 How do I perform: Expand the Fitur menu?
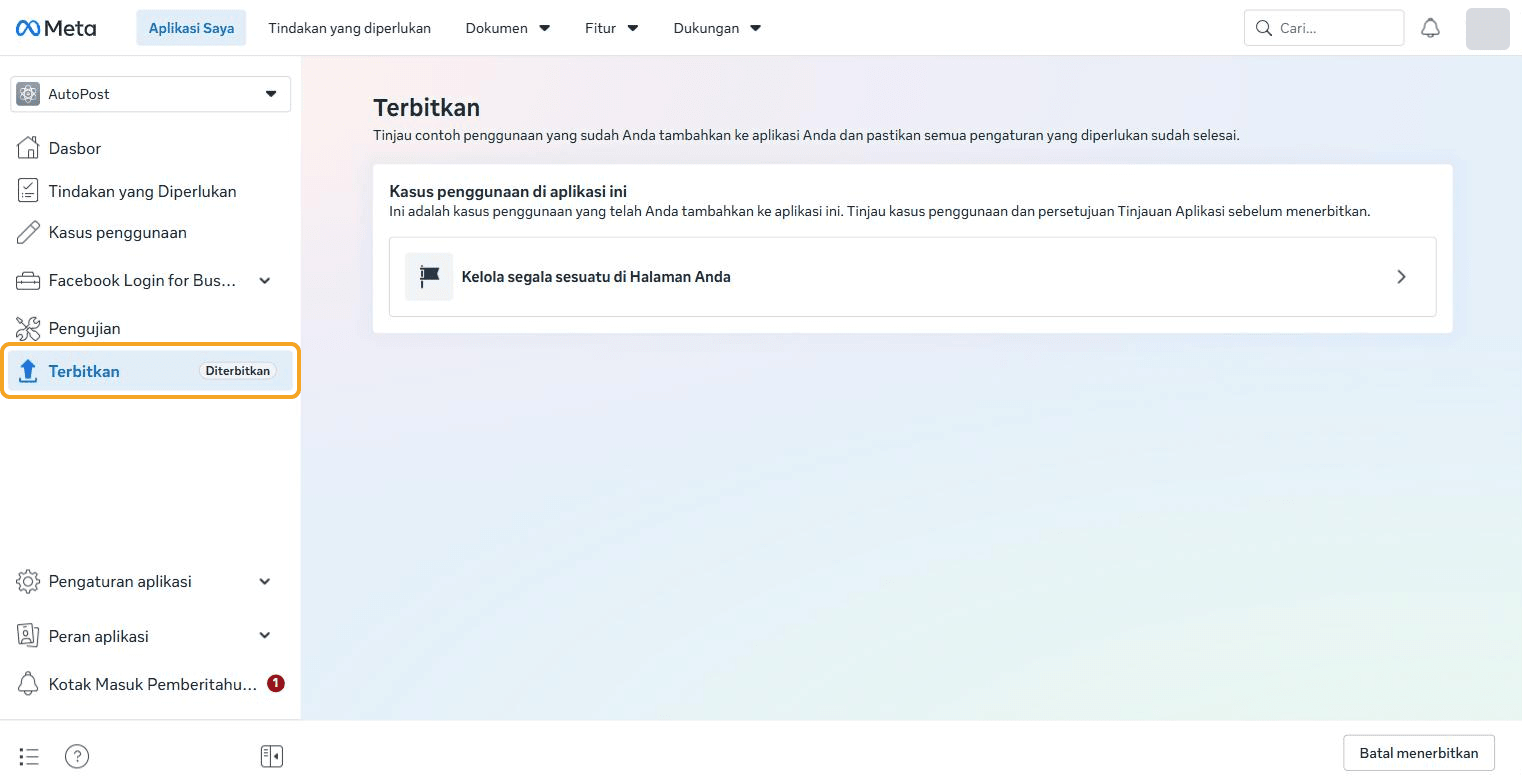coord(611,28)
